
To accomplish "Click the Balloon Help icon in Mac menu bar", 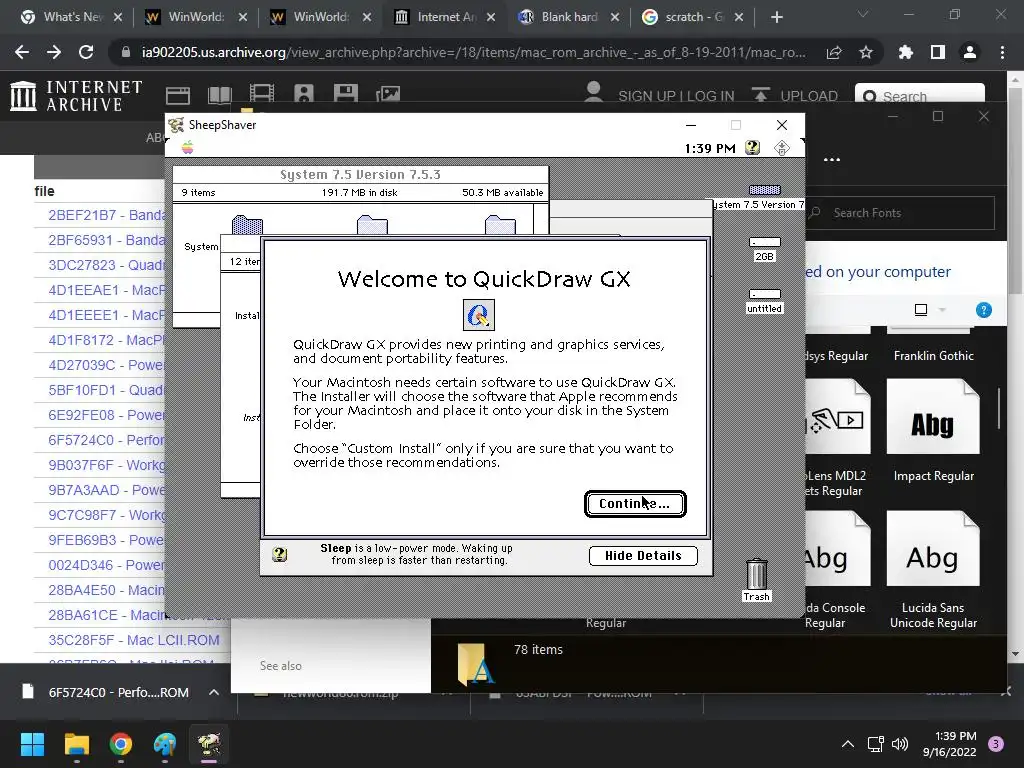I will [752, 148].
